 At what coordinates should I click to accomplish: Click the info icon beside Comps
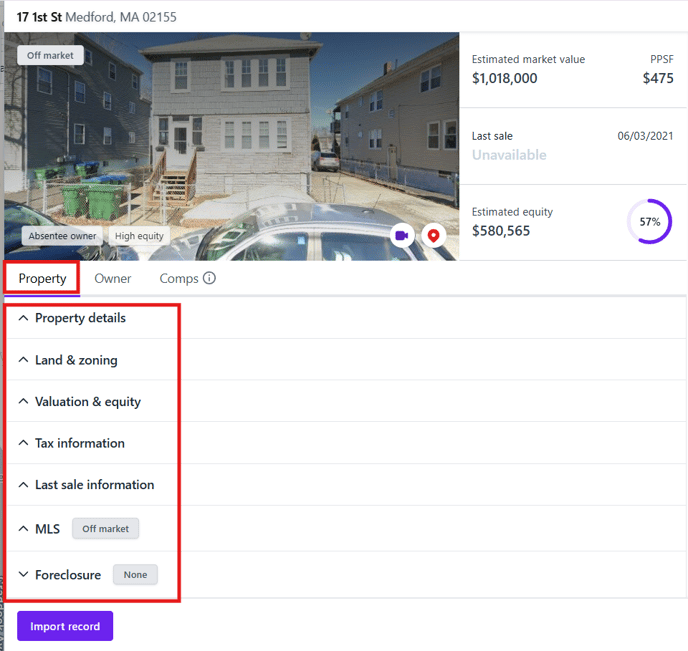point(209,278)
